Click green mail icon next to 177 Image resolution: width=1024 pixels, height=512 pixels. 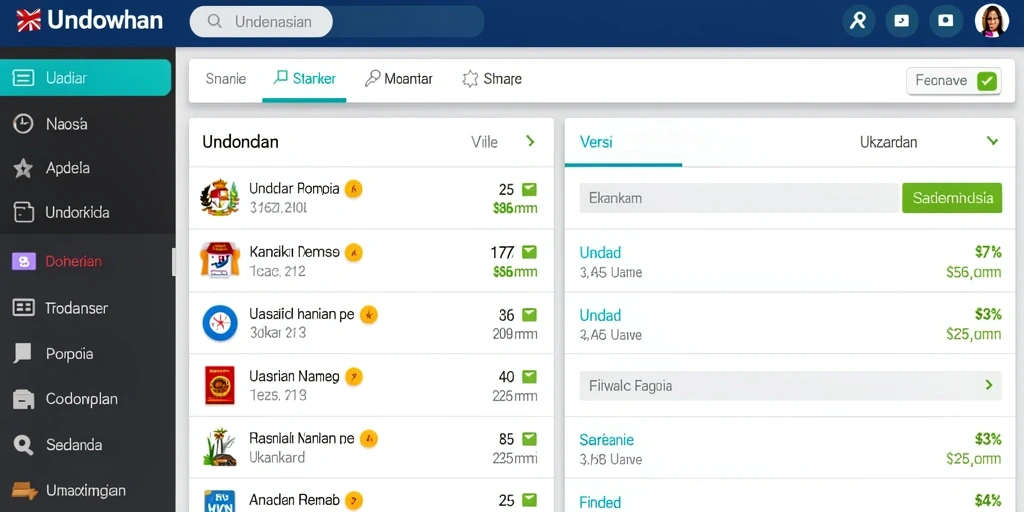(529, 252)
